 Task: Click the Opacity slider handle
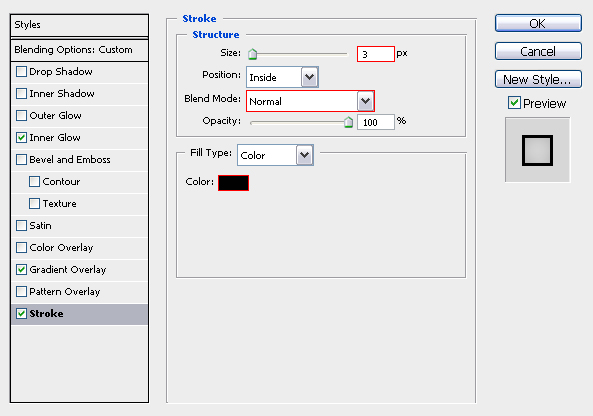tap(348, 122)
